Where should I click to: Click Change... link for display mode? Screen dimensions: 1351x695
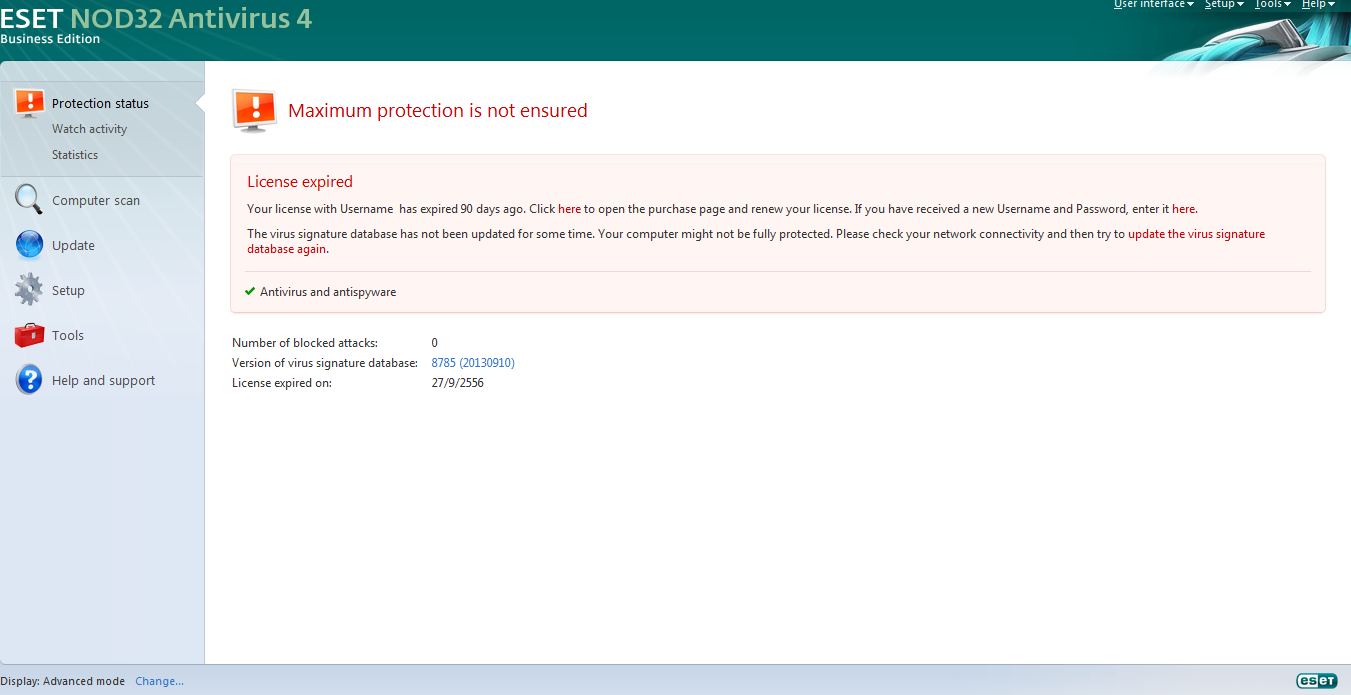160,681
